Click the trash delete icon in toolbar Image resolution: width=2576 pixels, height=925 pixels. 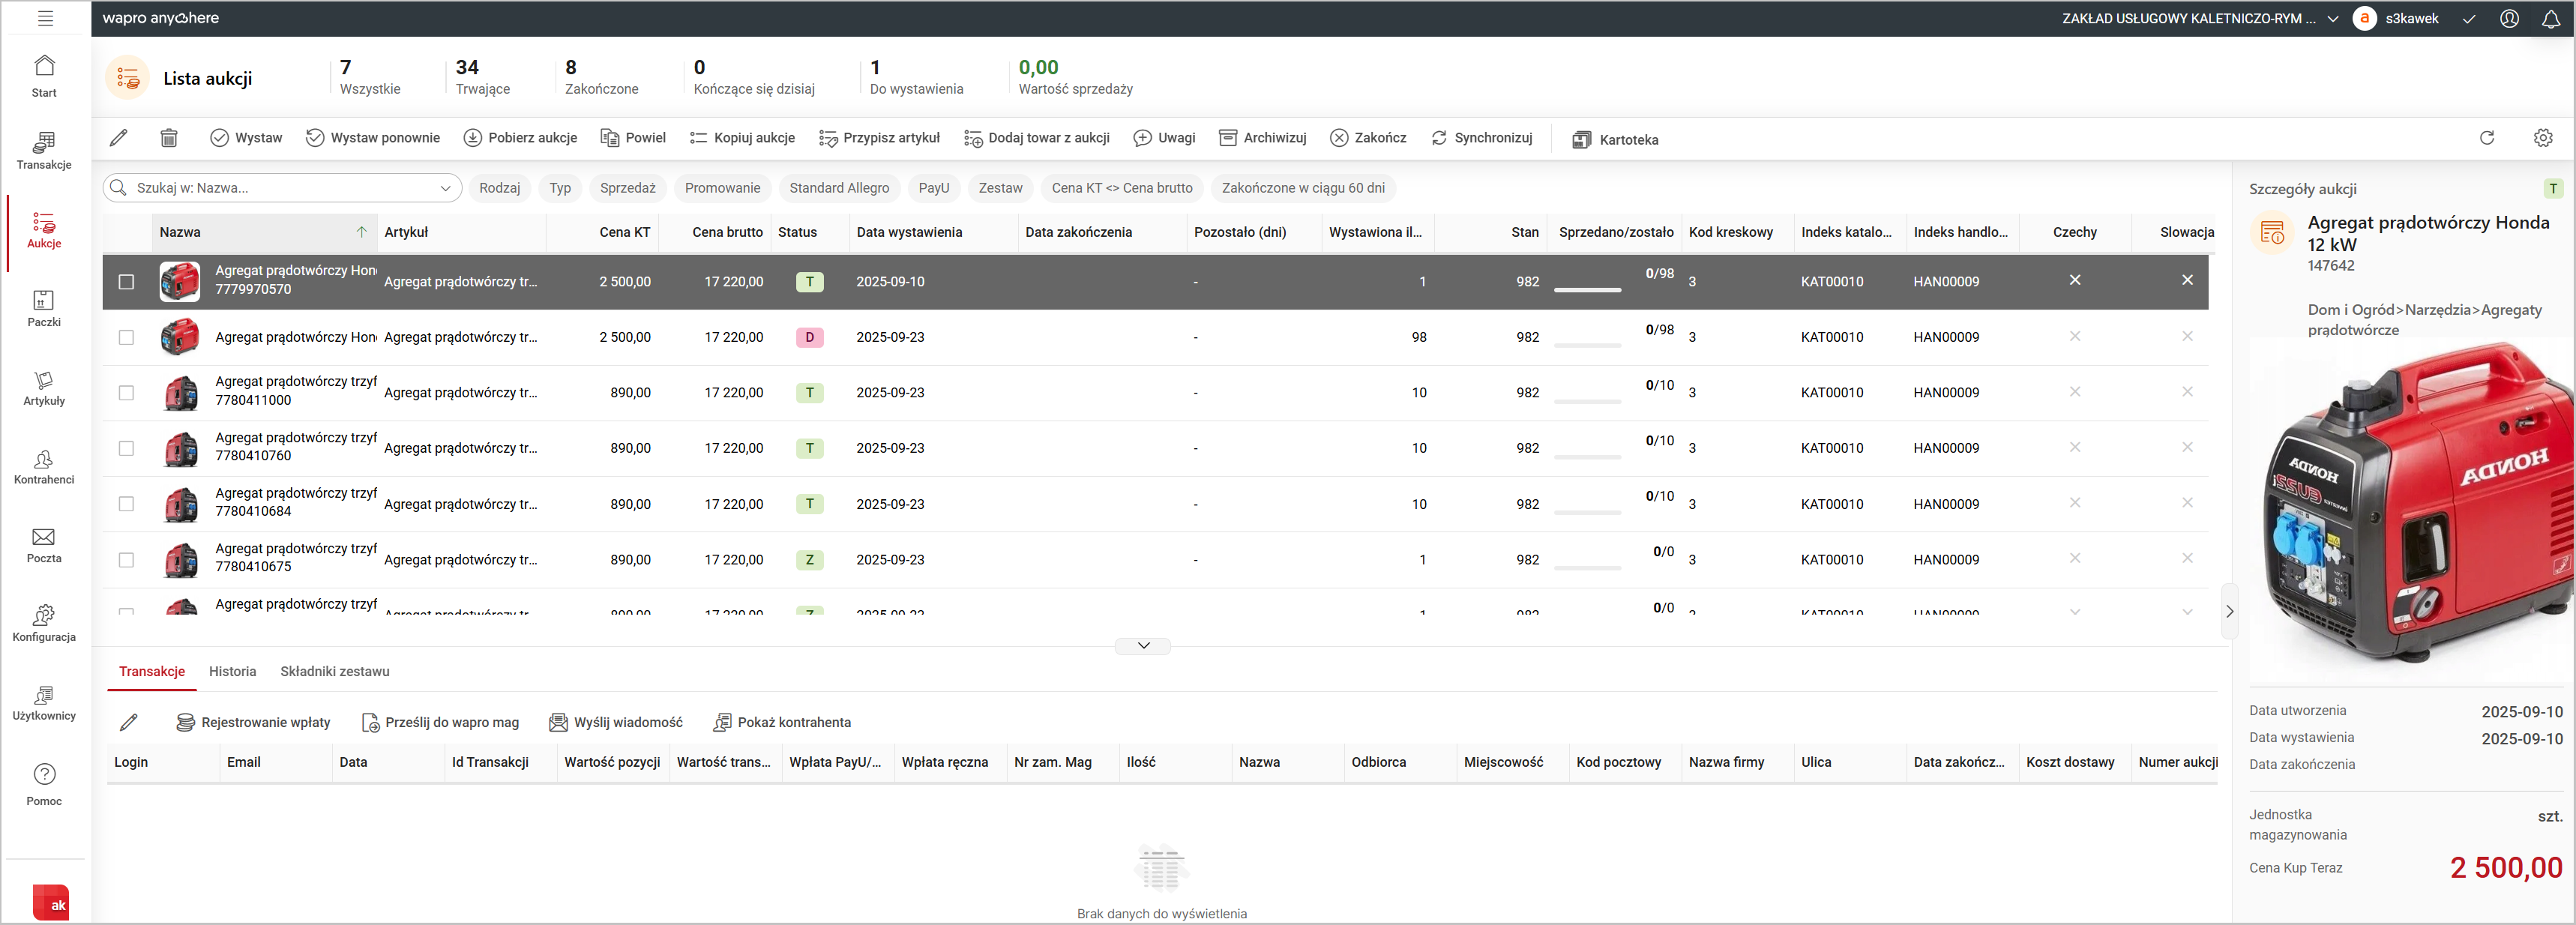tap(169, 138)
